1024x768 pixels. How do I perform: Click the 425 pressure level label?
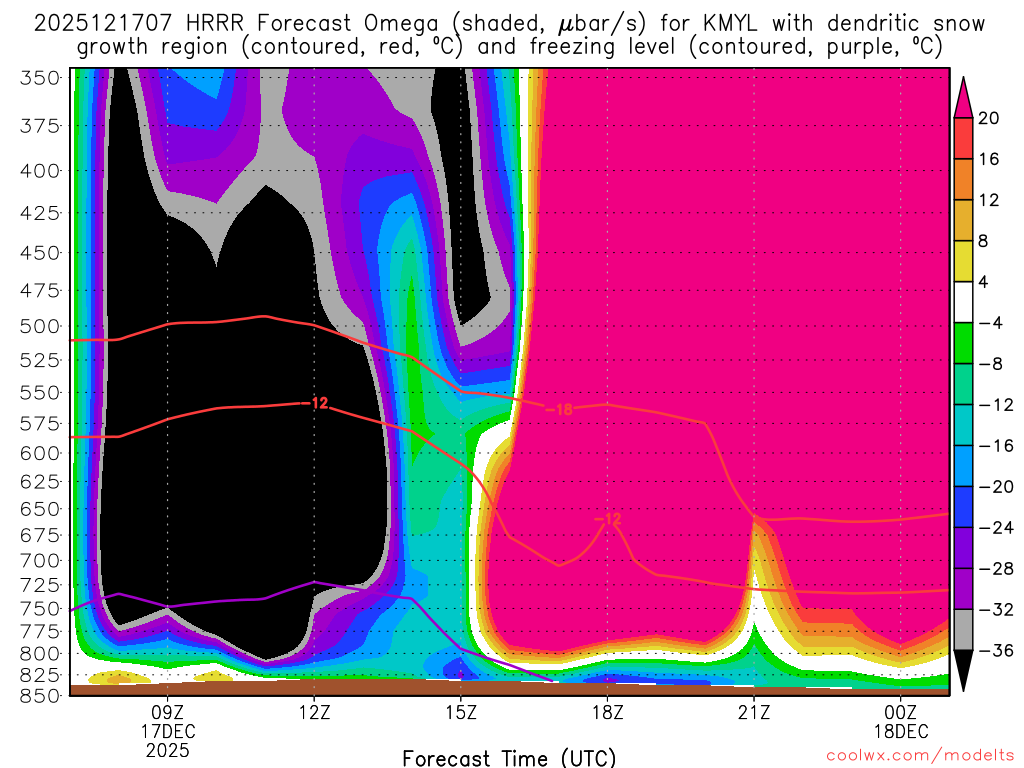[x=40, y=213]
